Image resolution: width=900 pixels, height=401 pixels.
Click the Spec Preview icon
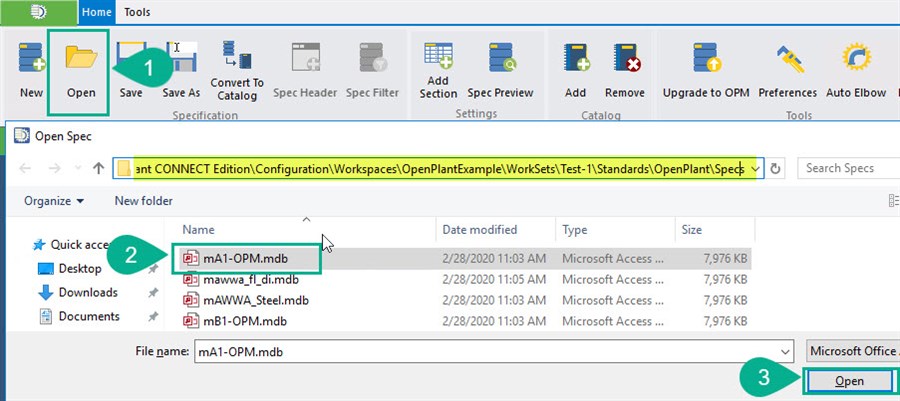503,57
